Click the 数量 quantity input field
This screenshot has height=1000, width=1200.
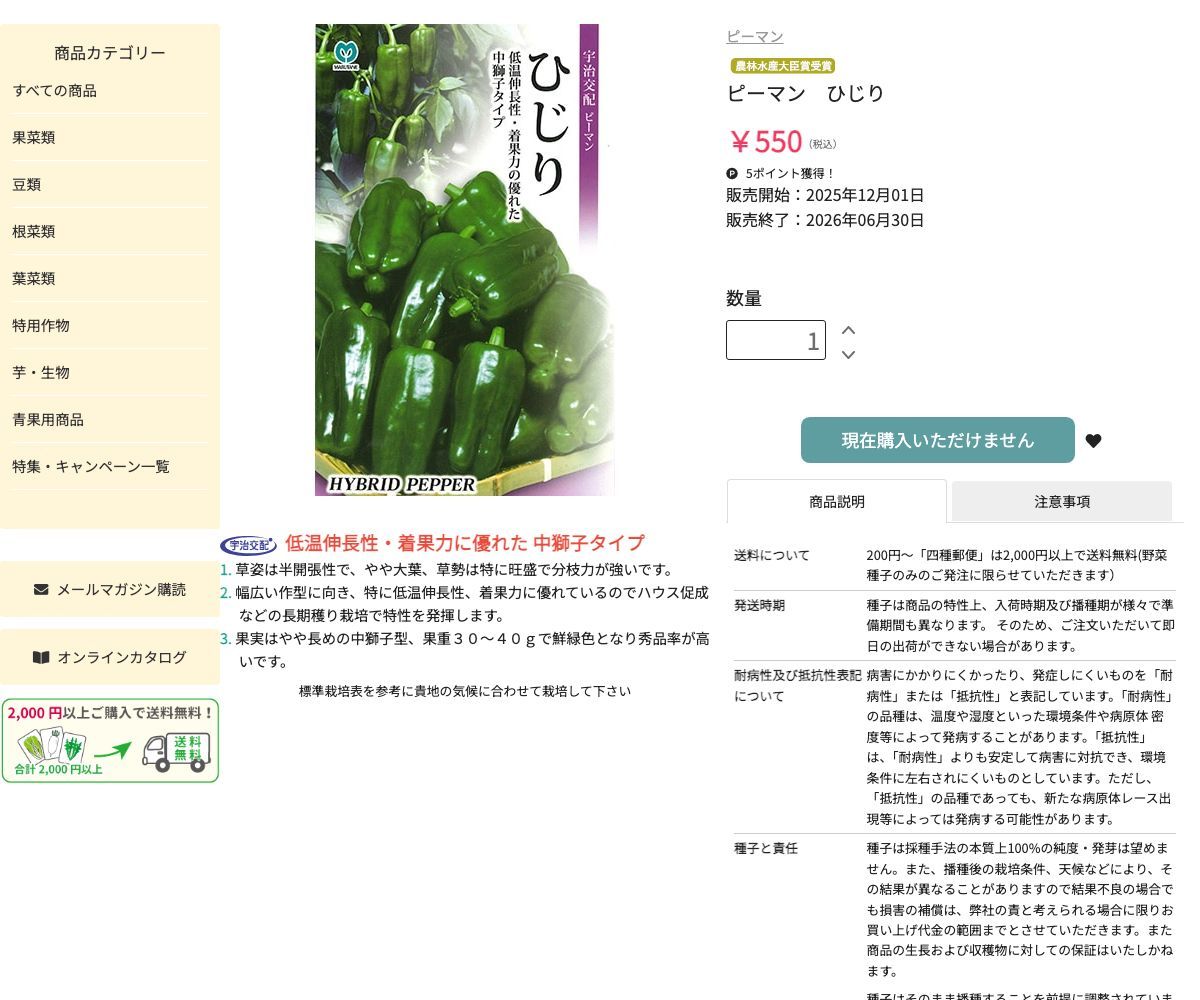coord(776,340)
